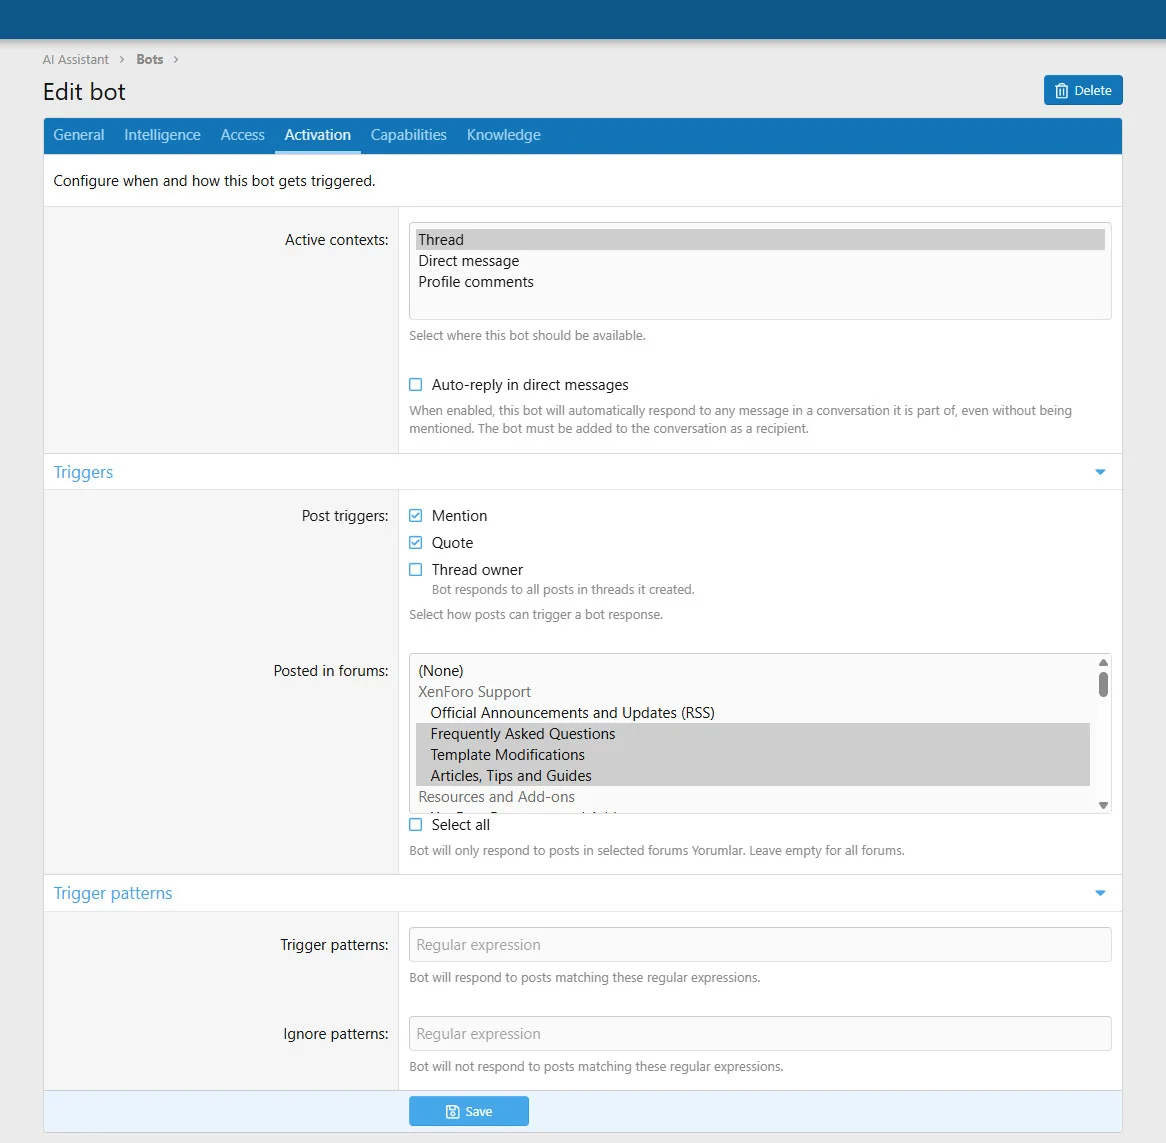Go to the Capabilities tab
1166x1143 pixels.
coord(408,135)
